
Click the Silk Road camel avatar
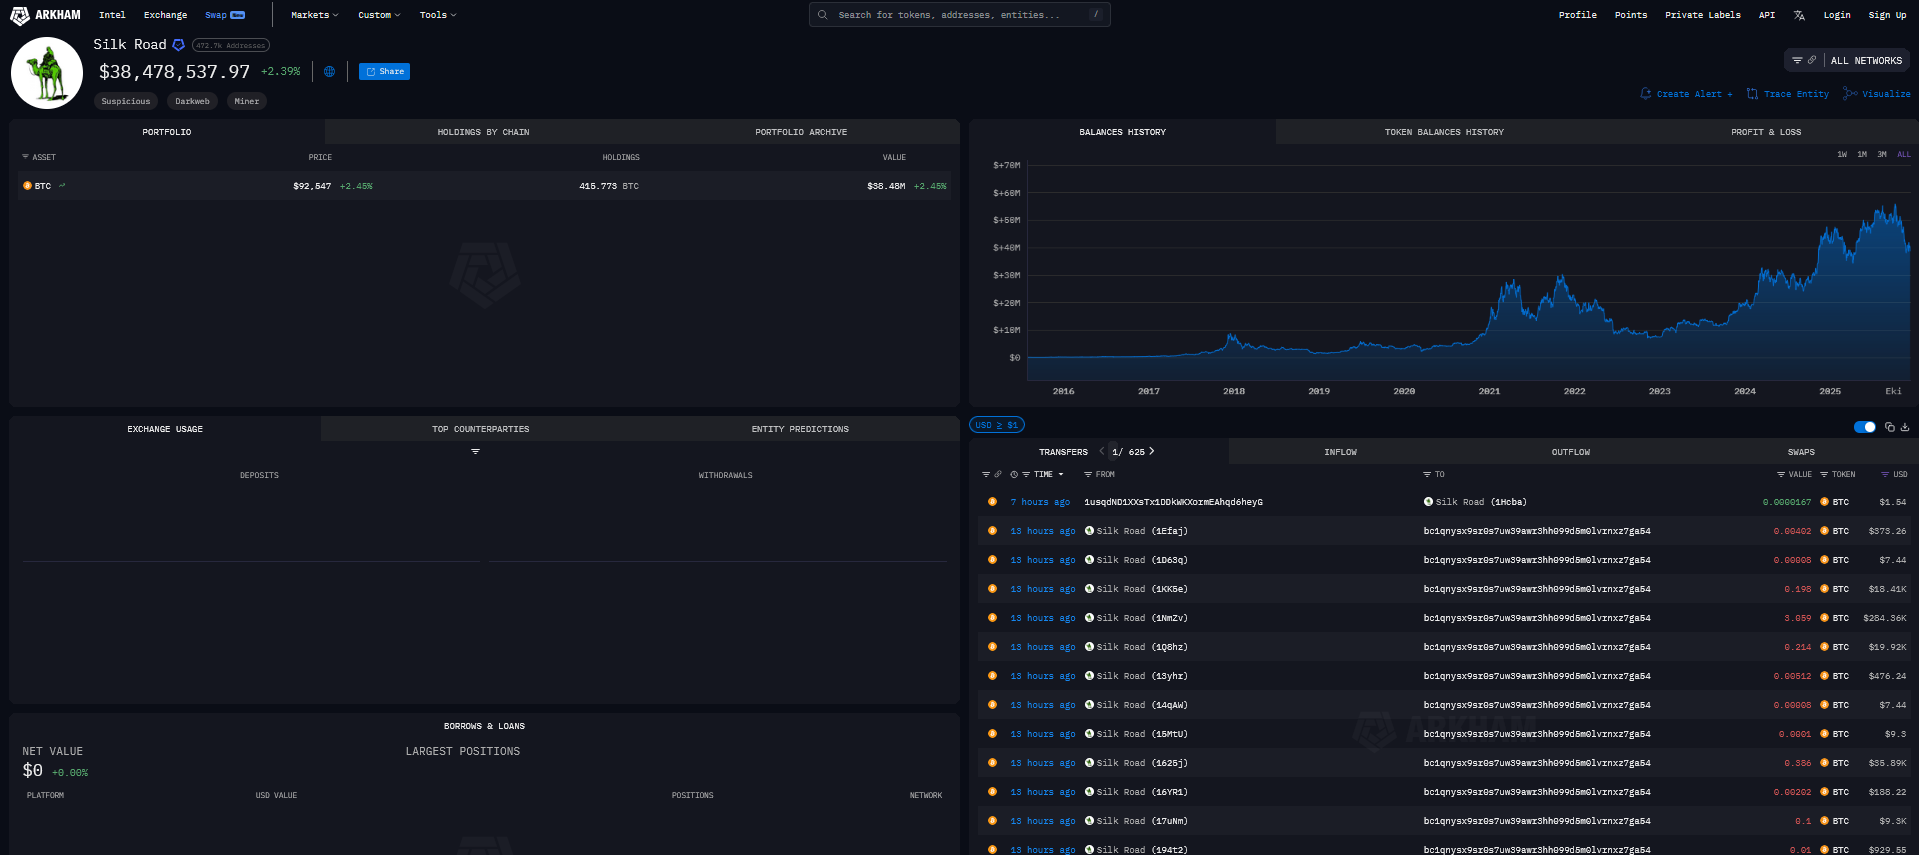click(x=47, y=73)
